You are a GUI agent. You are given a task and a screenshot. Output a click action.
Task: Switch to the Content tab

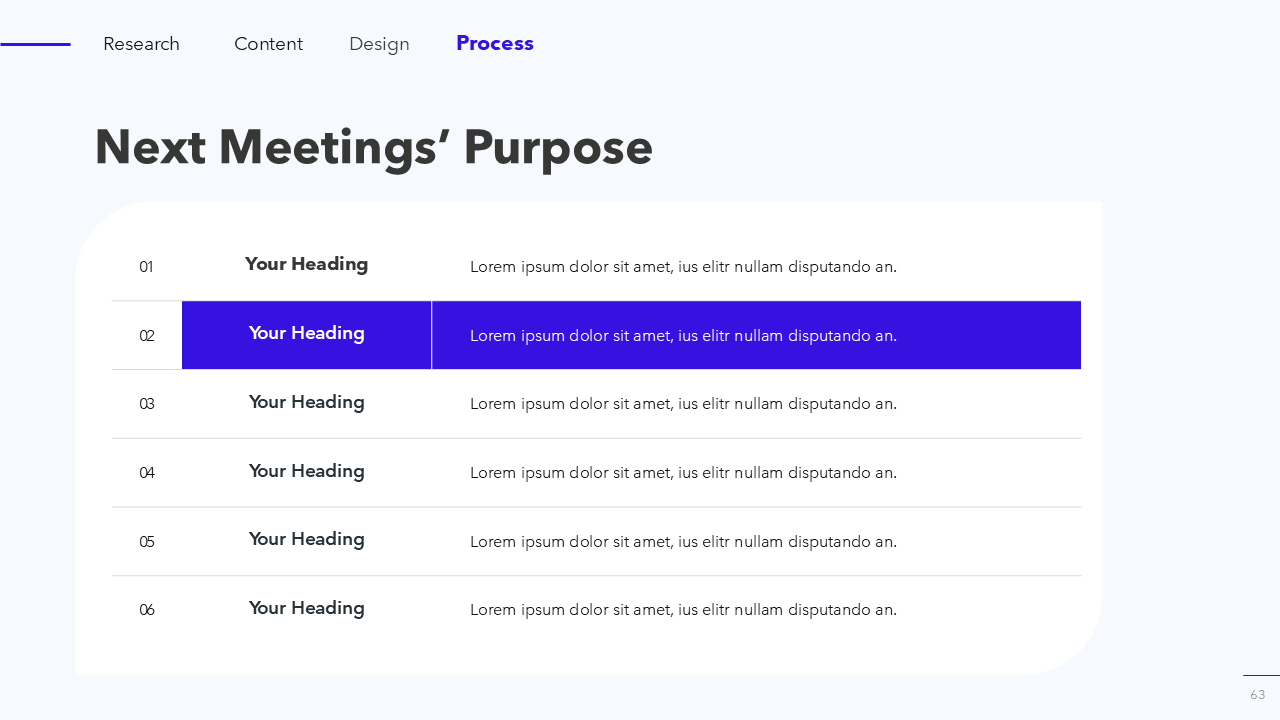(x=268, y=44)
